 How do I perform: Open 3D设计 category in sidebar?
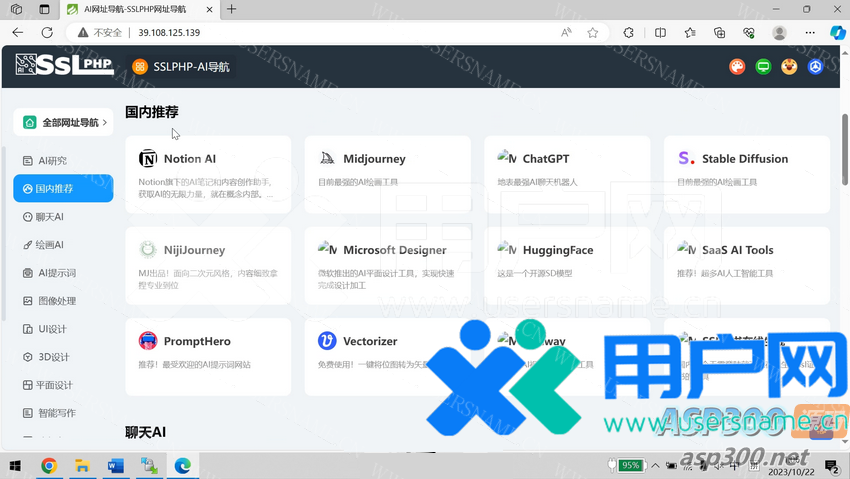click(46, 357)
